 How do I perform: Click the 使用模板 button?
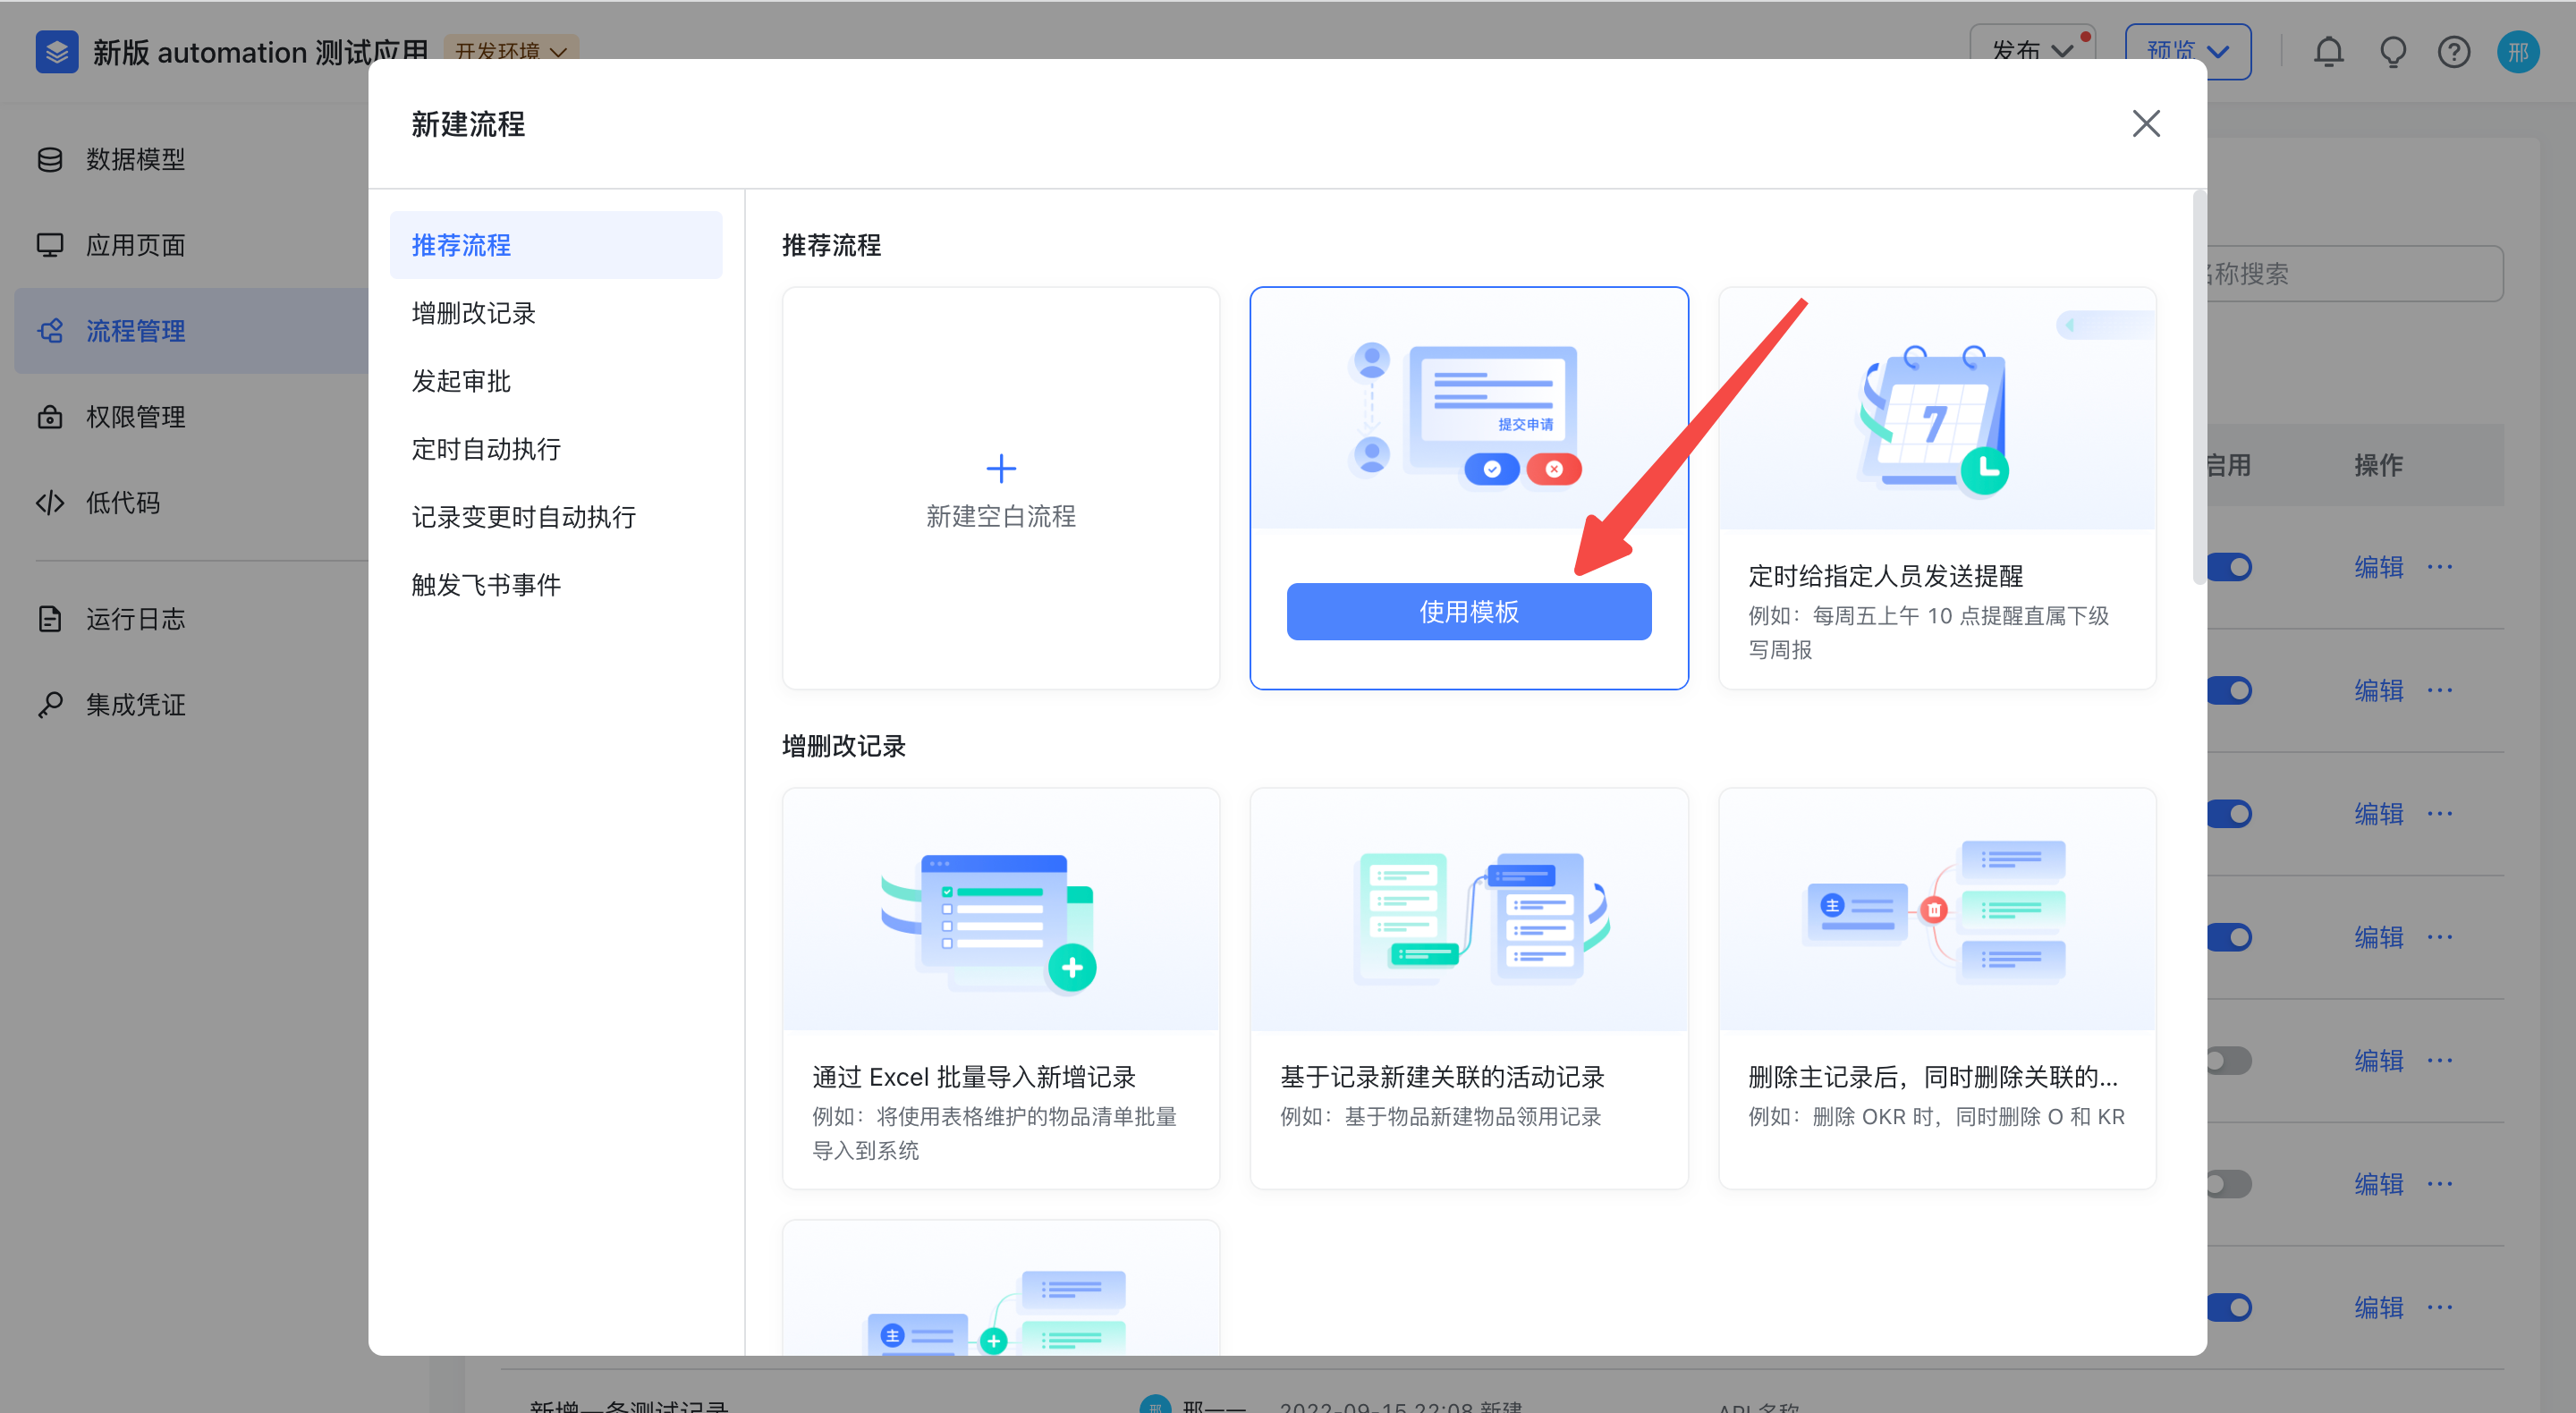click(x=1469, y=611)
